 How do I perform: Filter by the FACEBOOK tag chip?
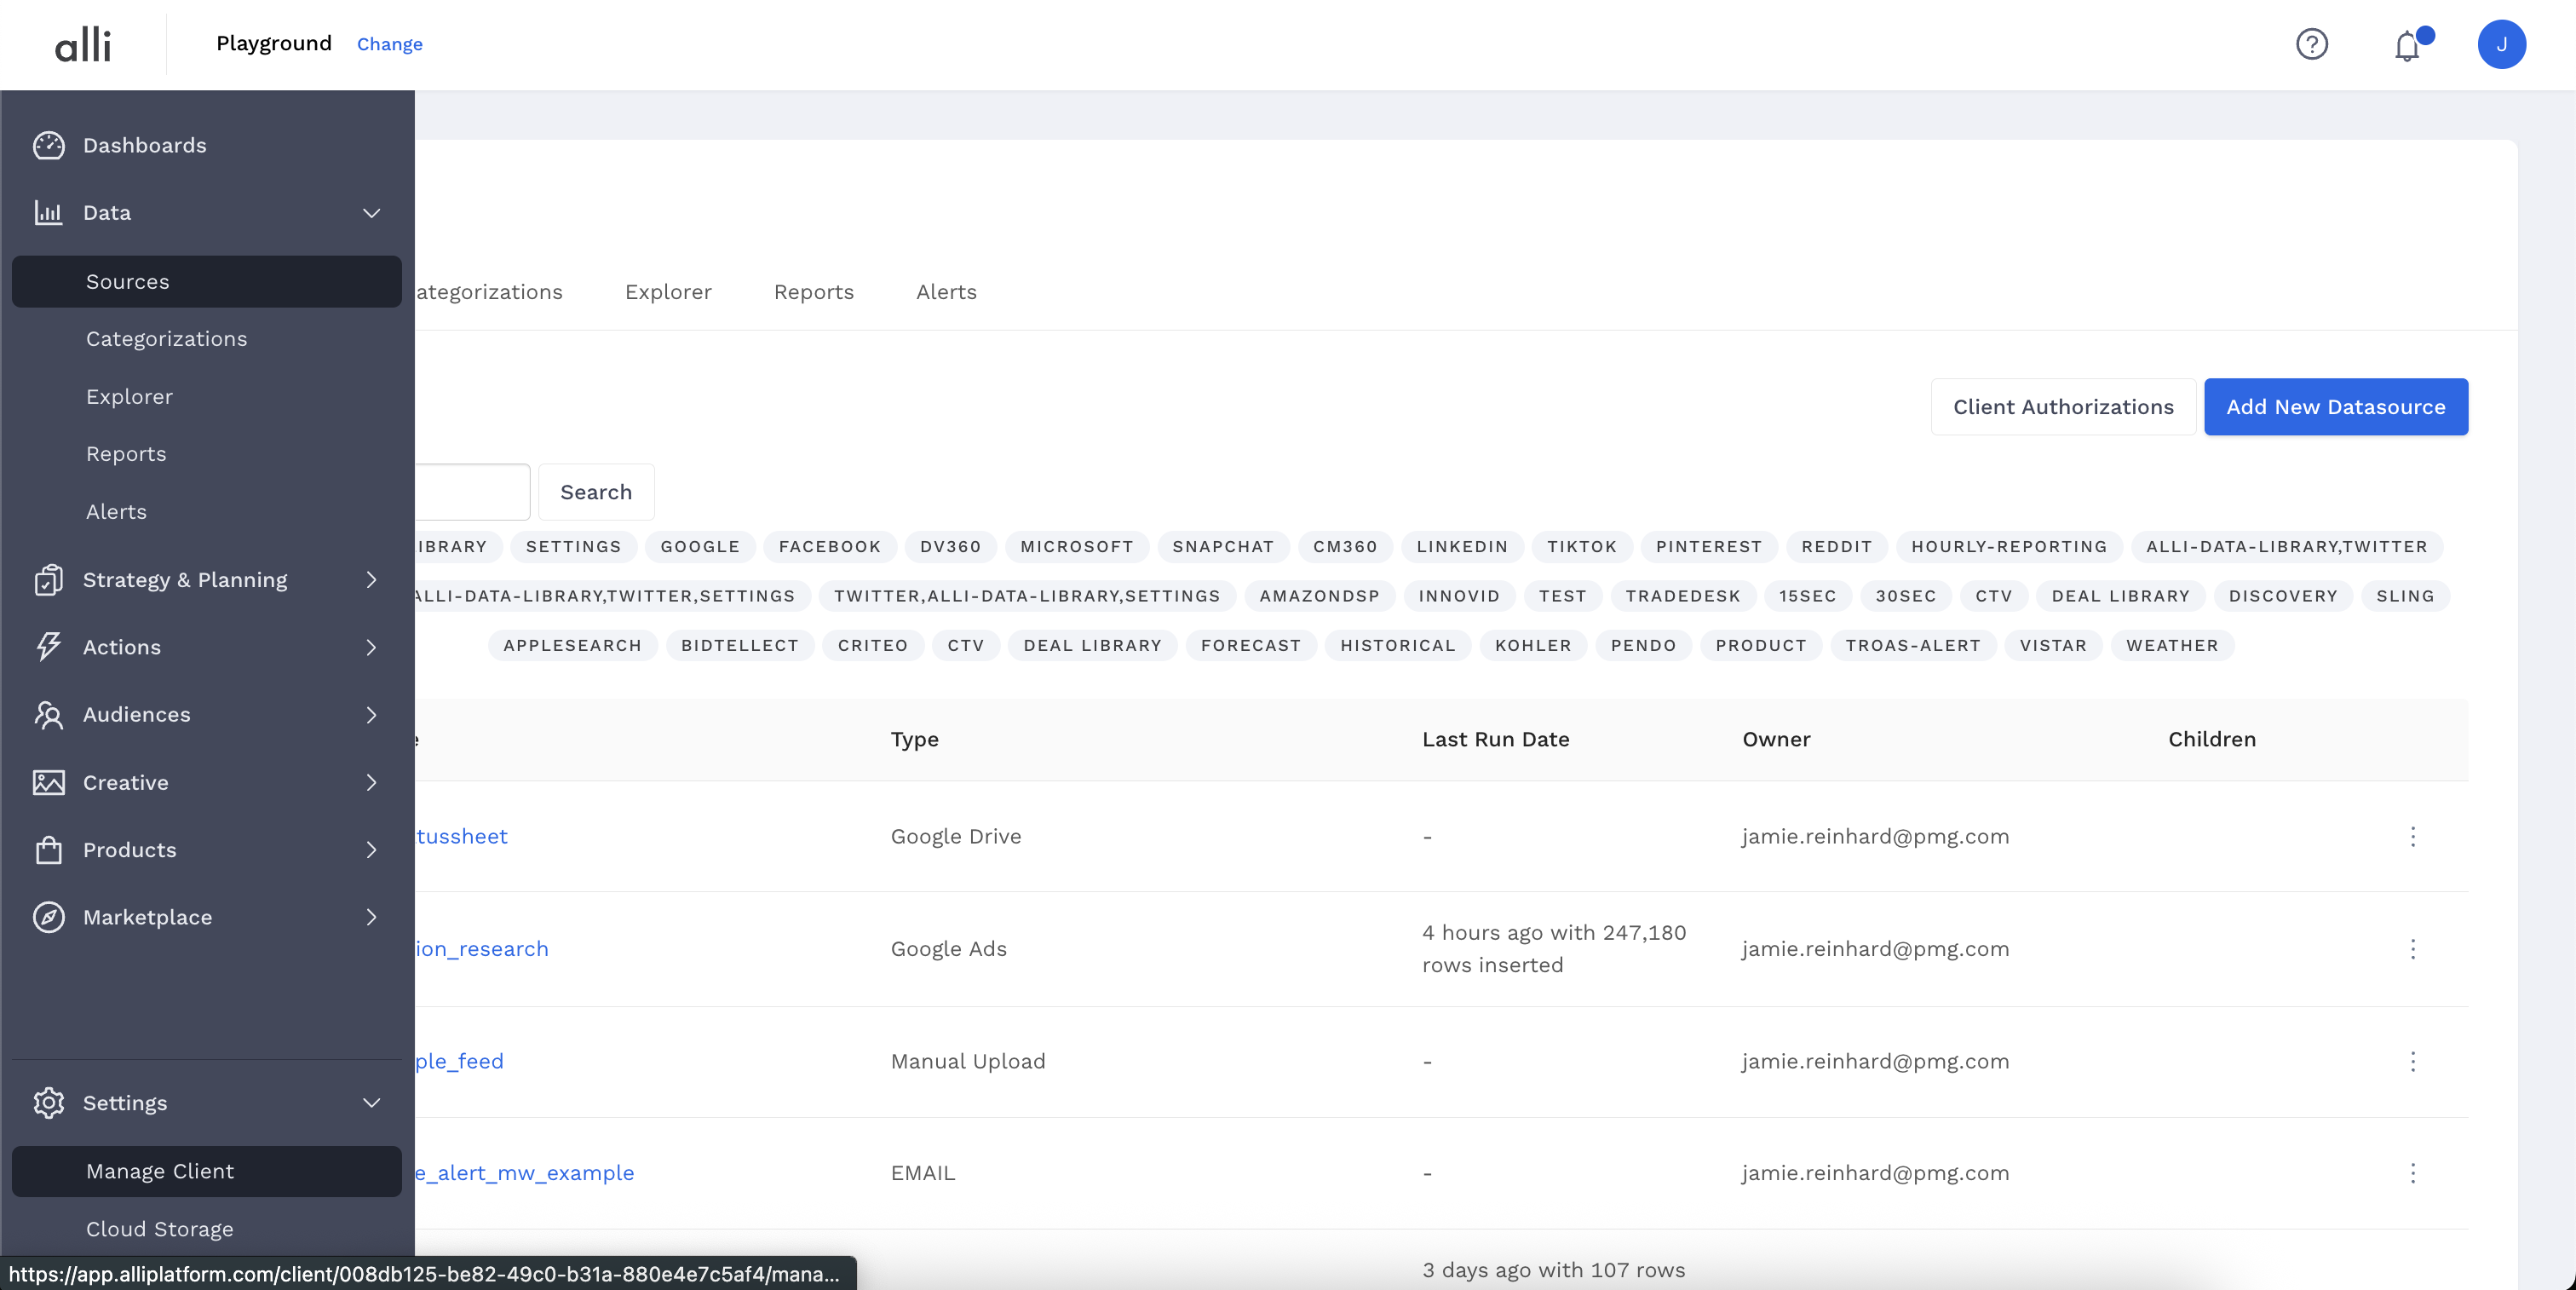(x=829, y=547)
